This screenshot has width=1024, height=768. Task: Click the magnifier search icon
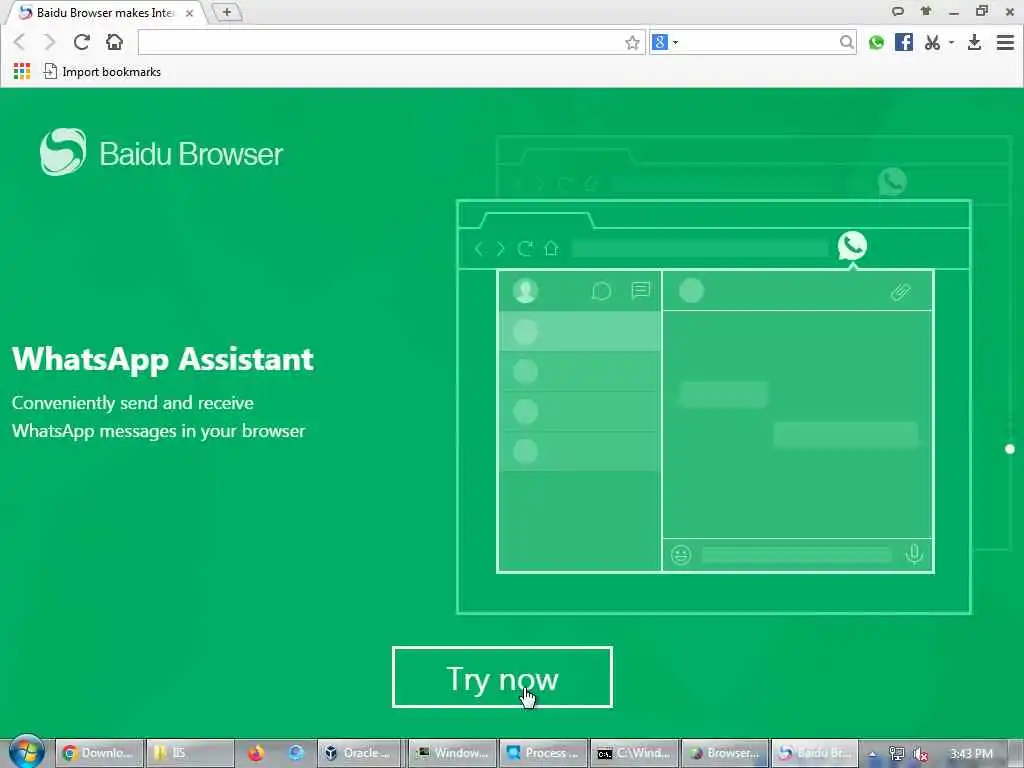(846, 42)
